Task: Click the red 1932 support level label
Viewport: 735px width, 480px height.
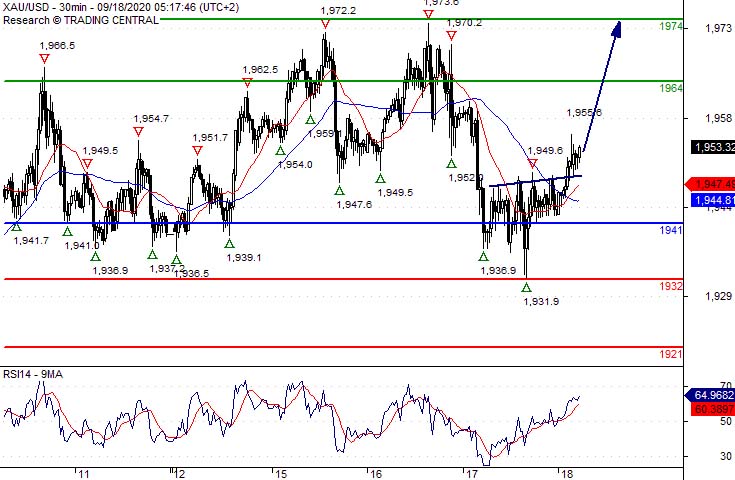Action: 671,286
